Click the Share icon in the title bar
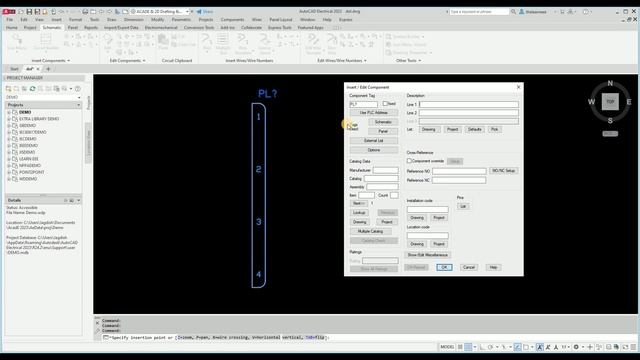The width and height of the screenshot is (640, 360). tap(205, 11)
